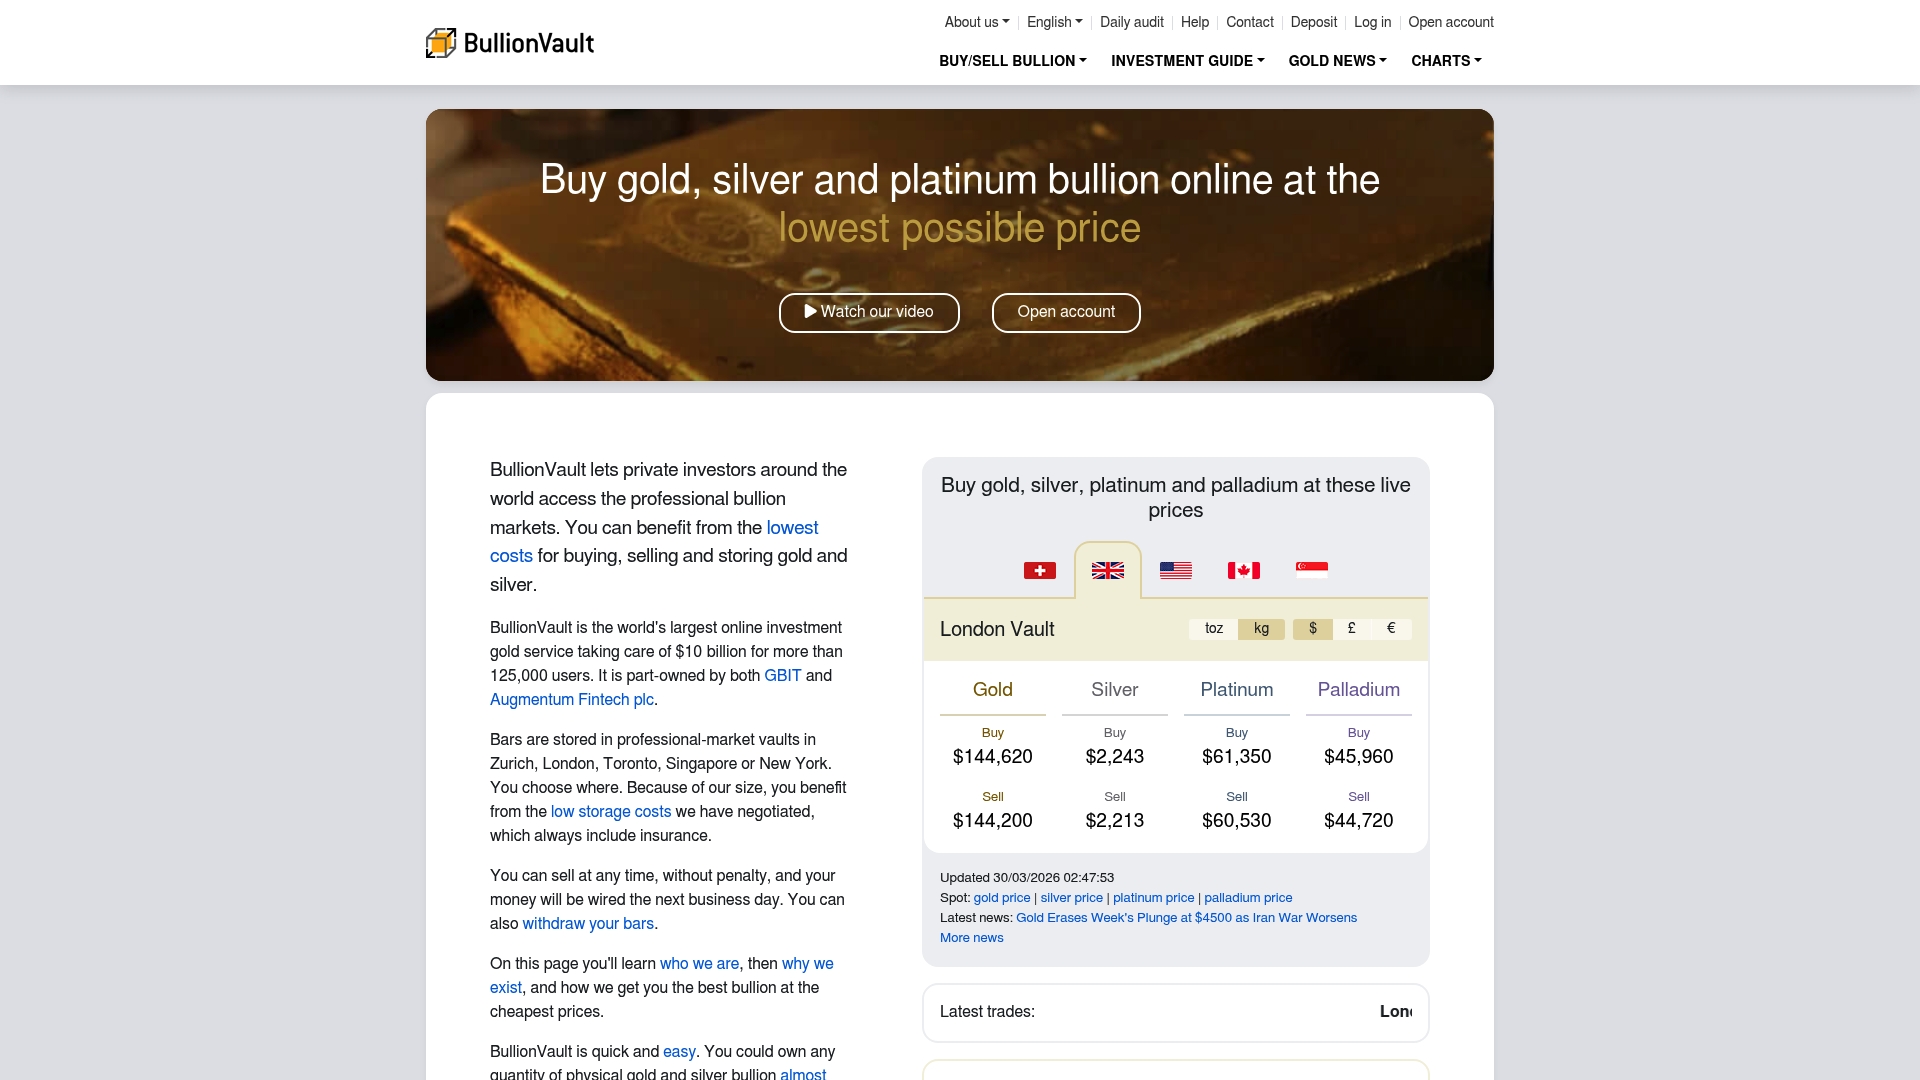Switch price units to toz
1920x1080 pixels.
tap(1212, 628)
